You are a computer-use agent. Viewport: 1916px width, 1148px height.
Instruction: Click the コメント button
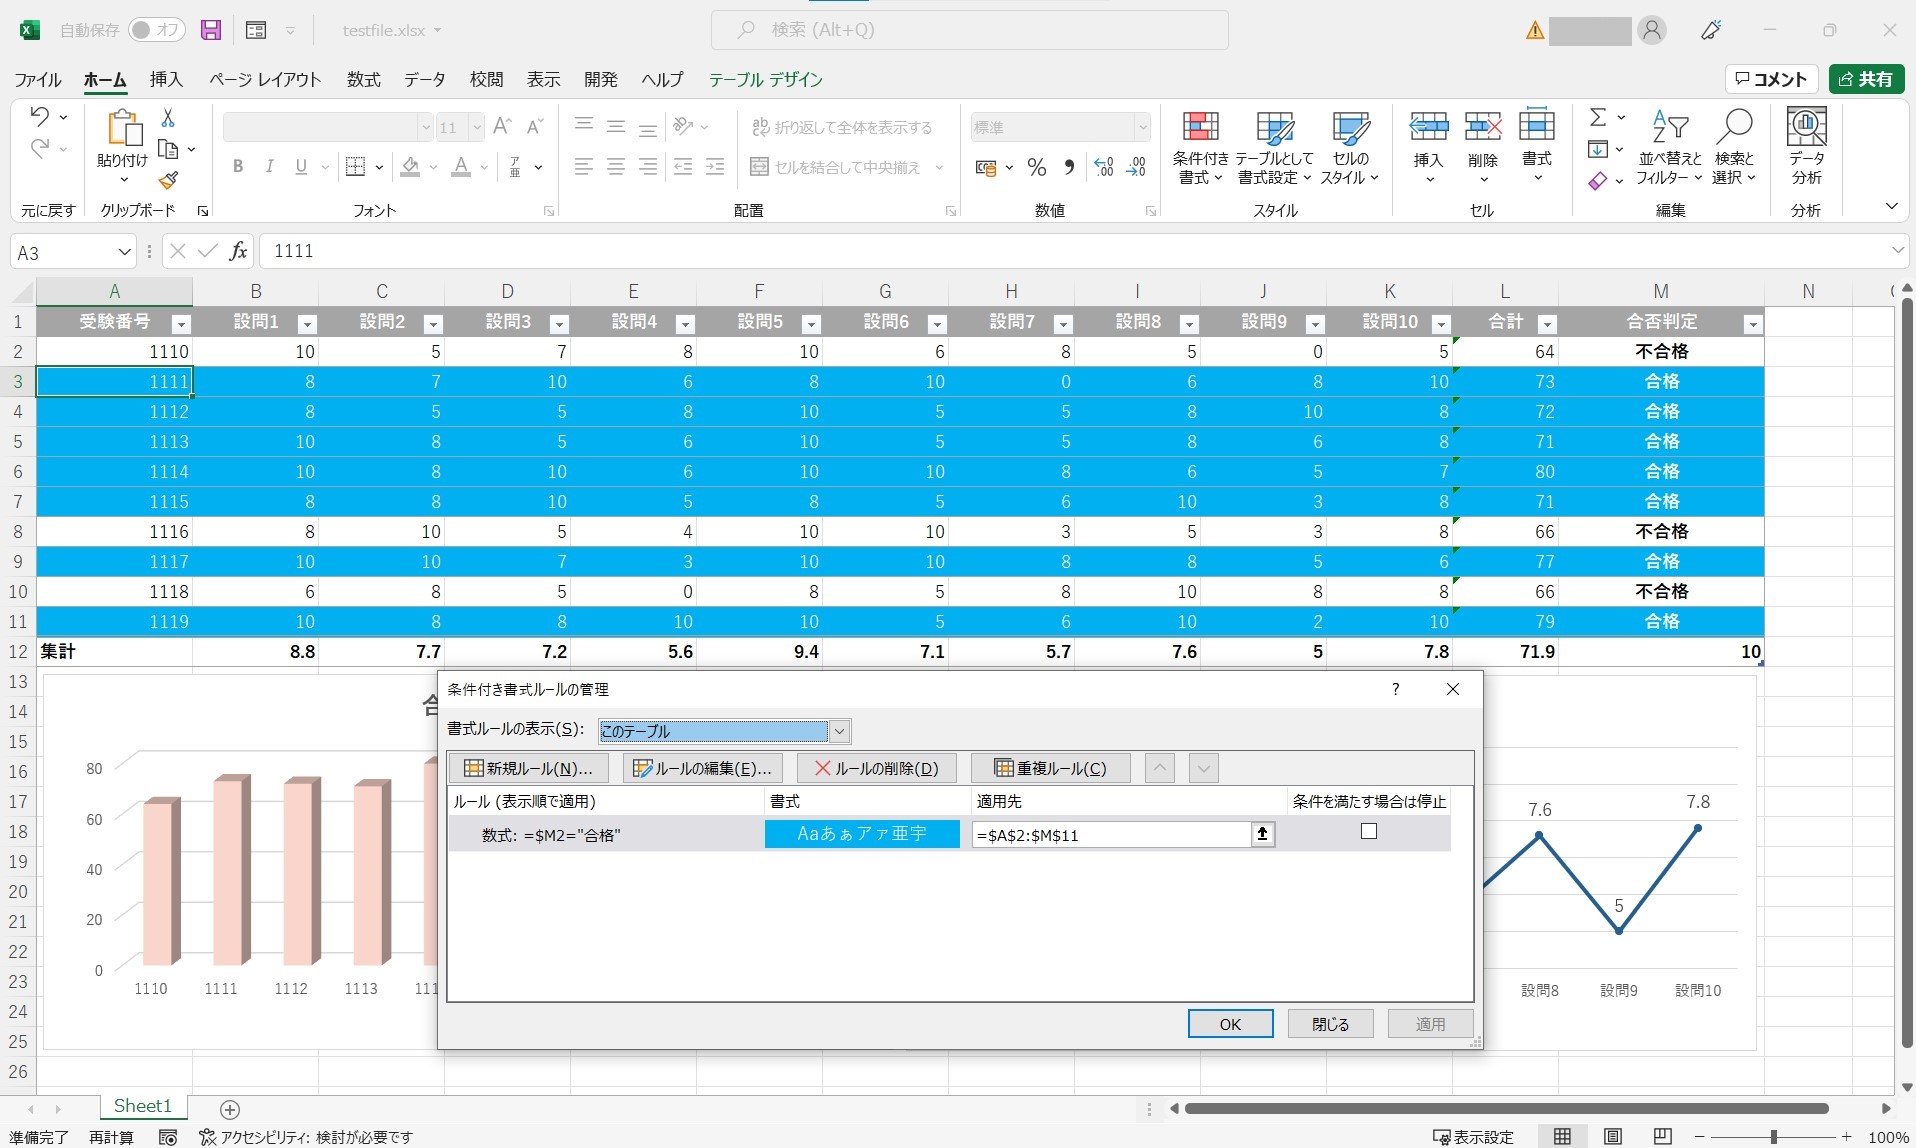1771,79
